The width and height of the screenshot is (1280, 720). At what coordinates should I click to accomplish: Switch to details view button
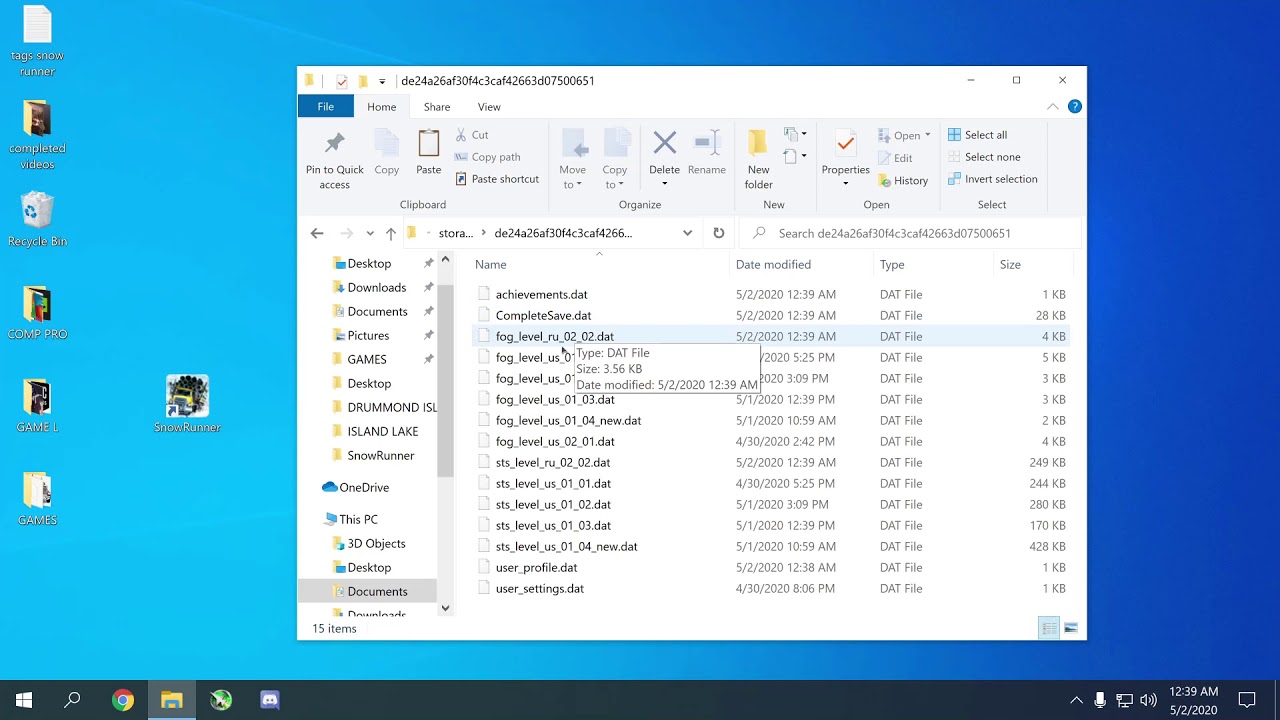[1049, 628]
